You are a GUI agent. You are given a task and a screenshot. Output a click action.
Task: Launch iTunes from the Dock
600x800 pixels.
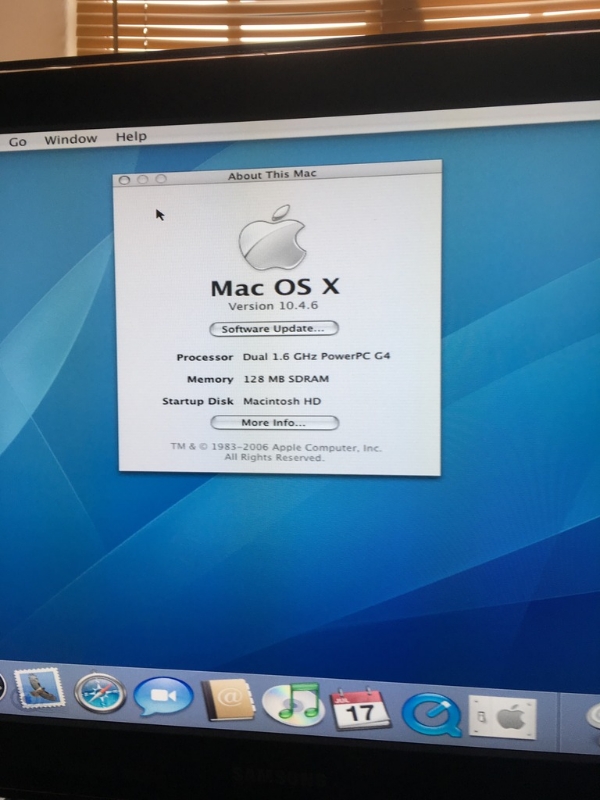[294, 704]
